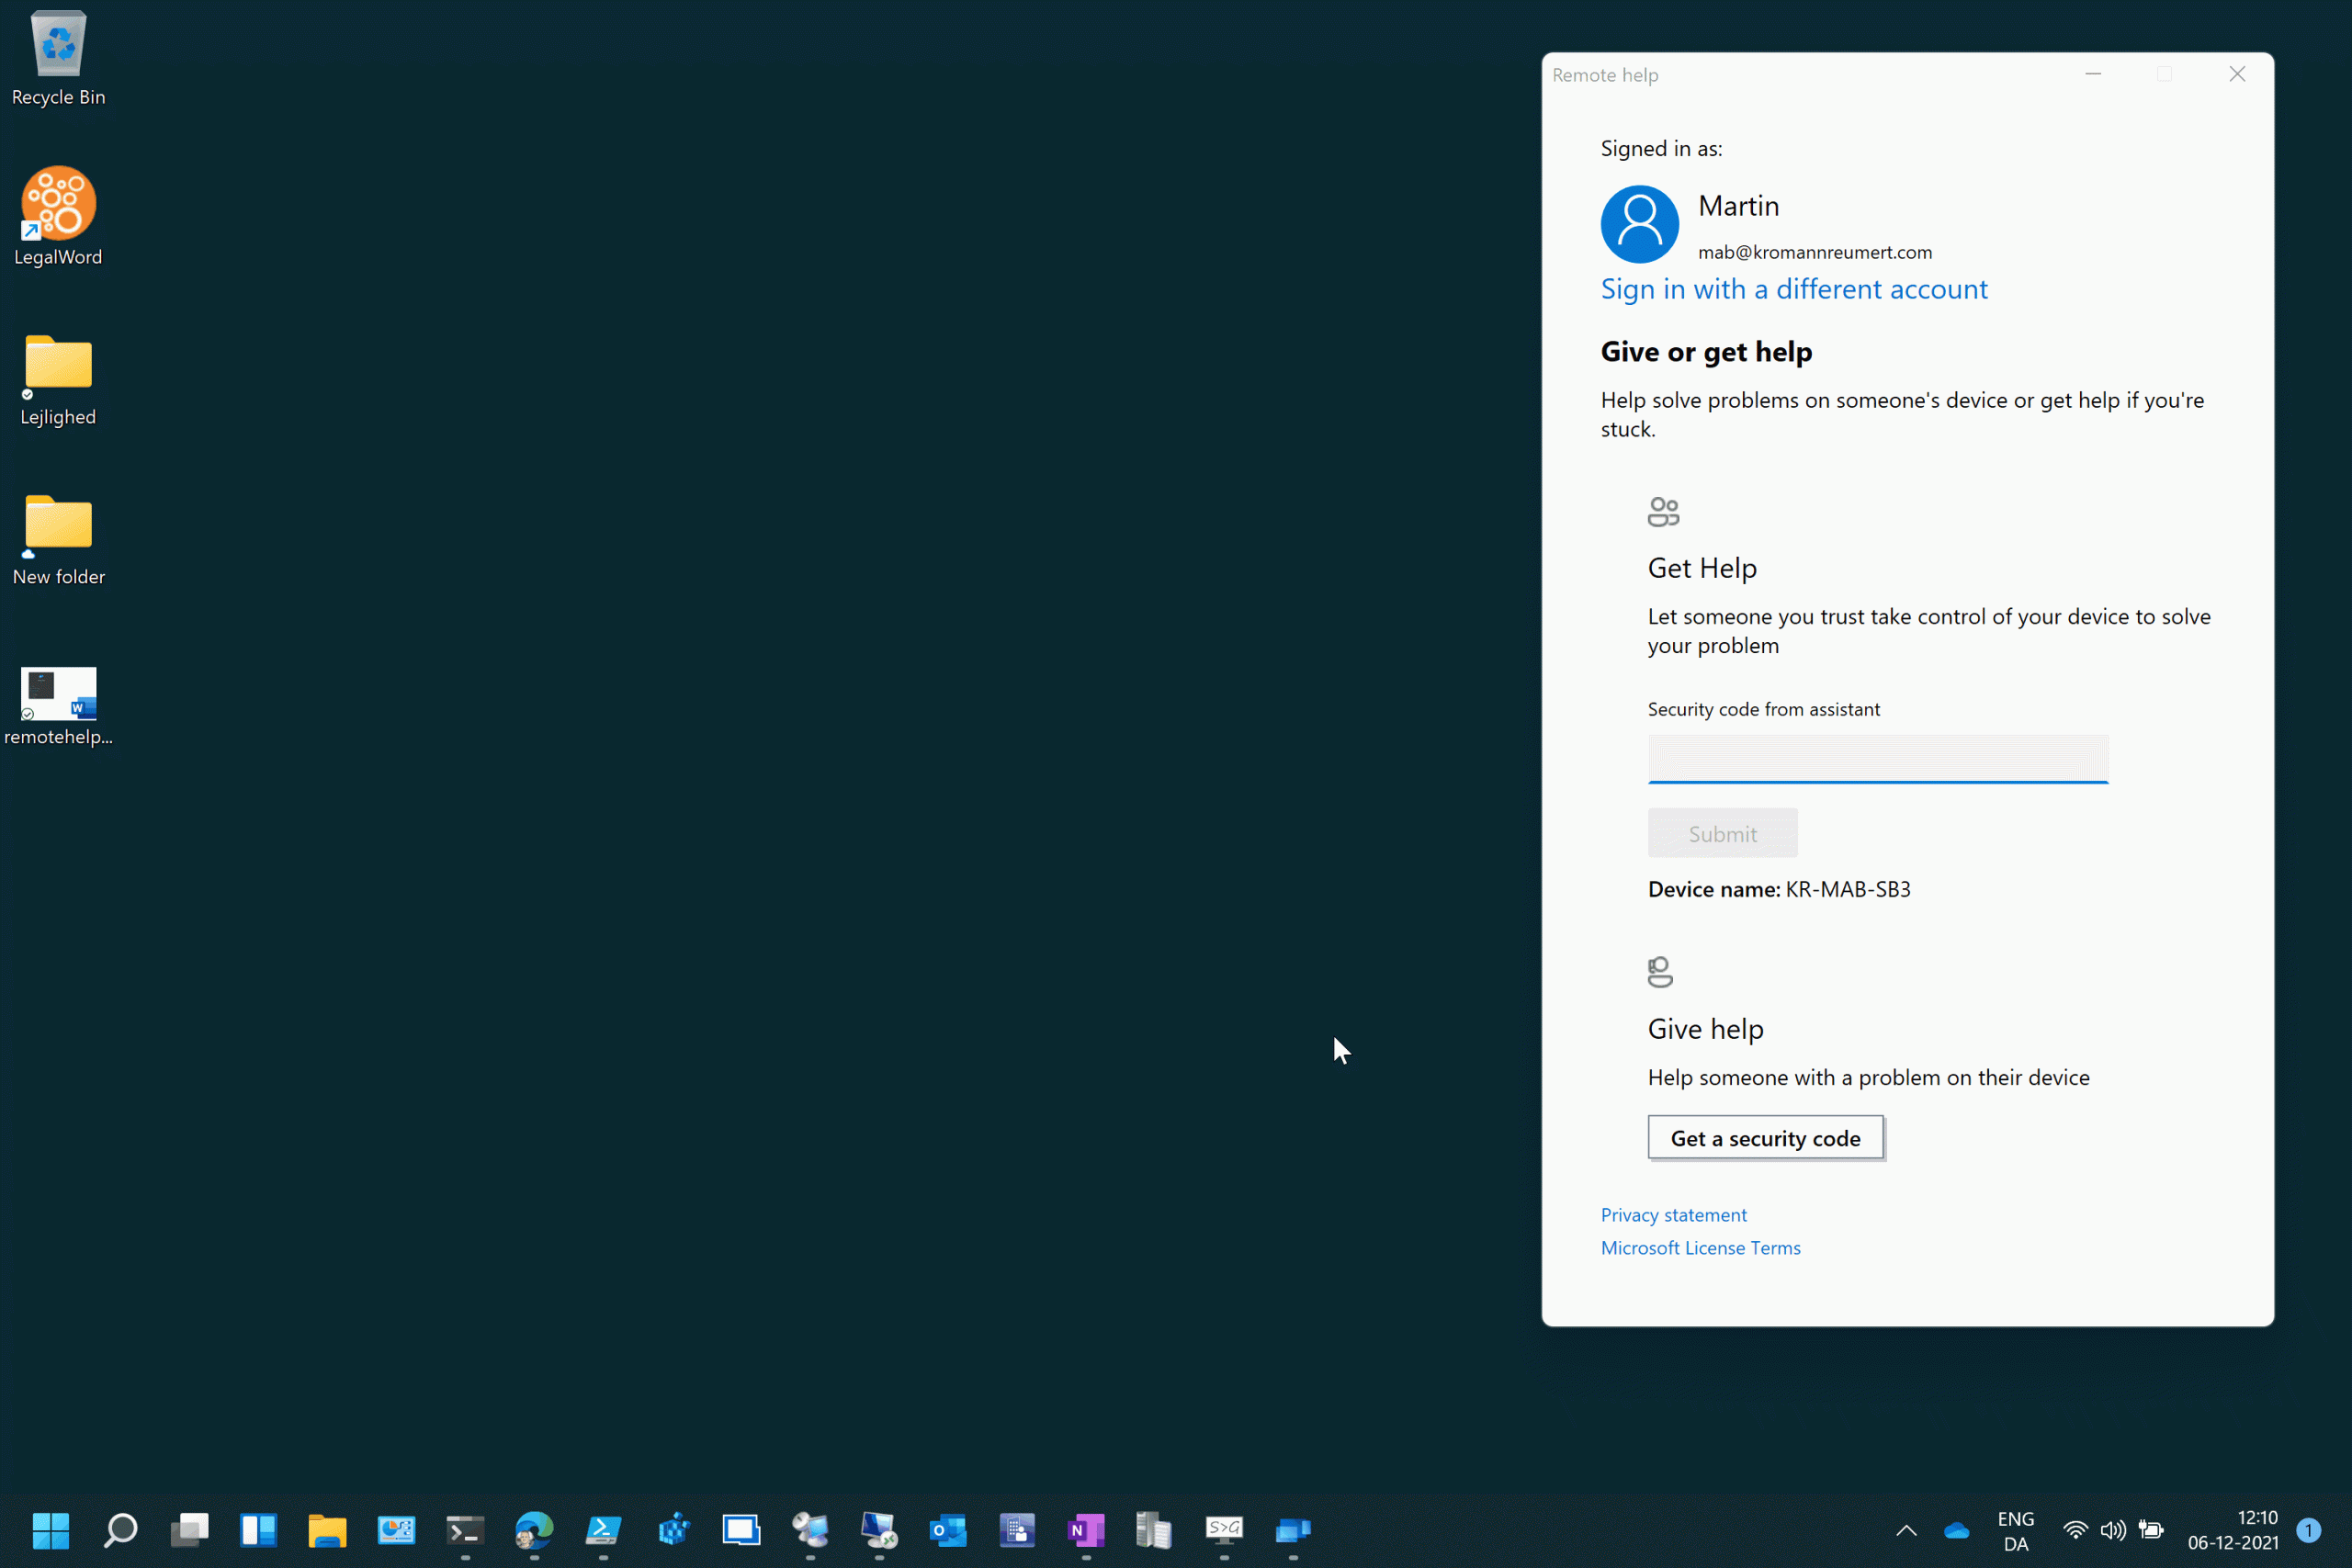Open Control Panel taskbar icon

[396, 1529]
